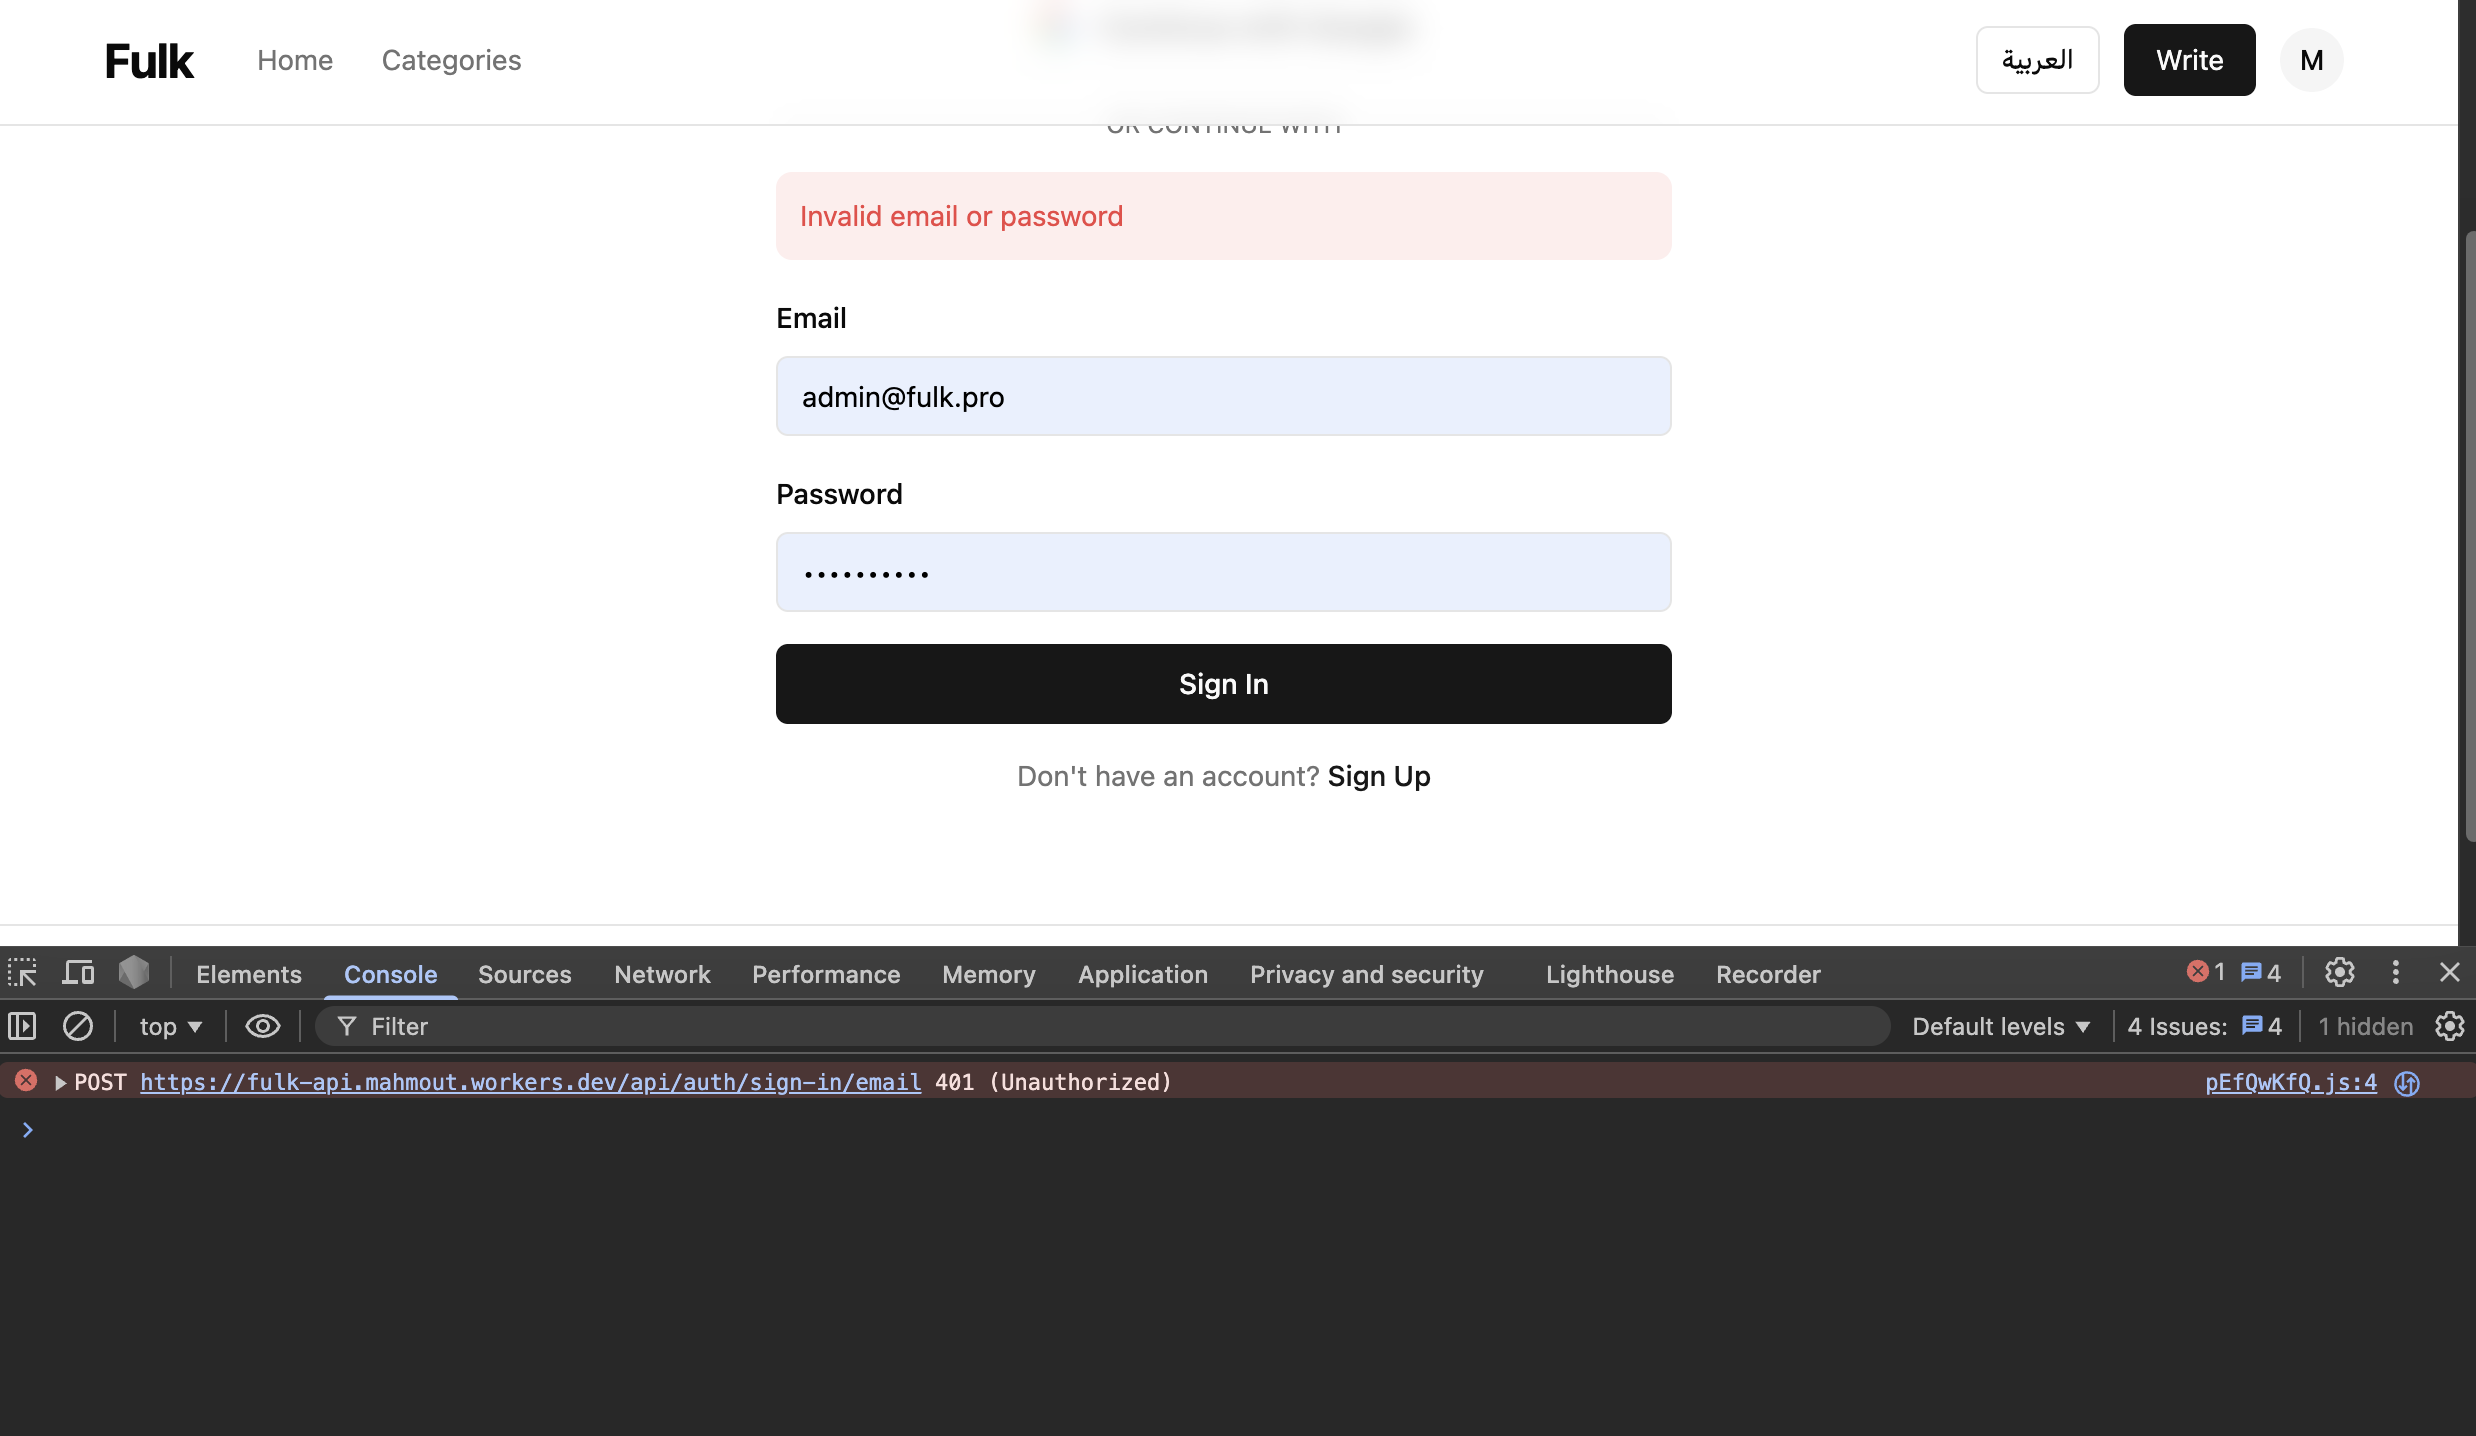Click the blue issues count badge in the tab bar
The image size is (2476, 1436).
pyautogui.click(x=2260, y=973)
